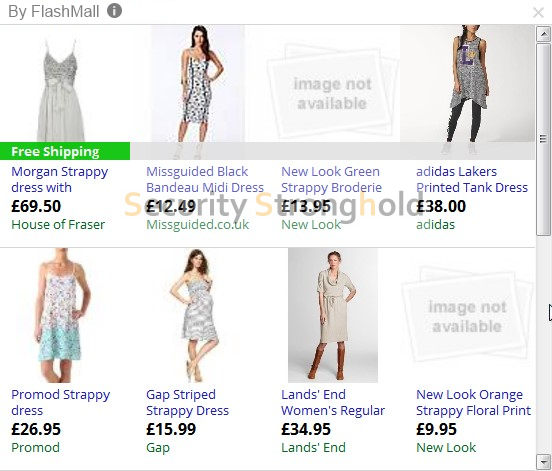Viewport: 552px width, 471px height.
Task: Click the scrollbar down arrow
Action: (x=544, y=461)
